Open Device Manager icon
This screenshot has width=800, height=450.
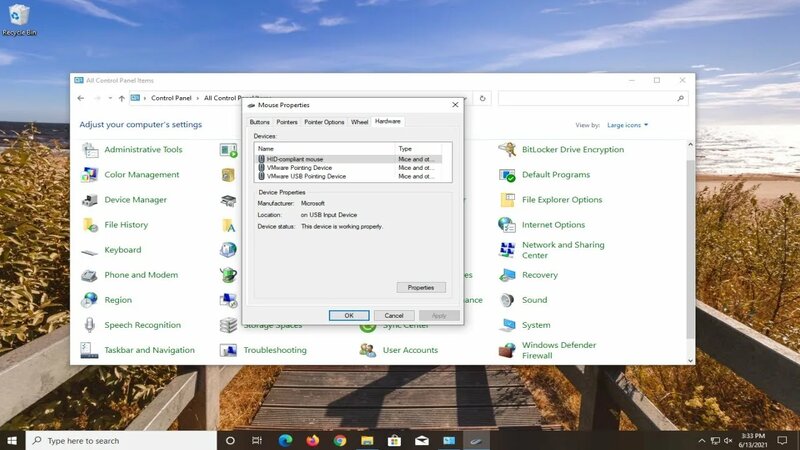(x=90, y=200)
